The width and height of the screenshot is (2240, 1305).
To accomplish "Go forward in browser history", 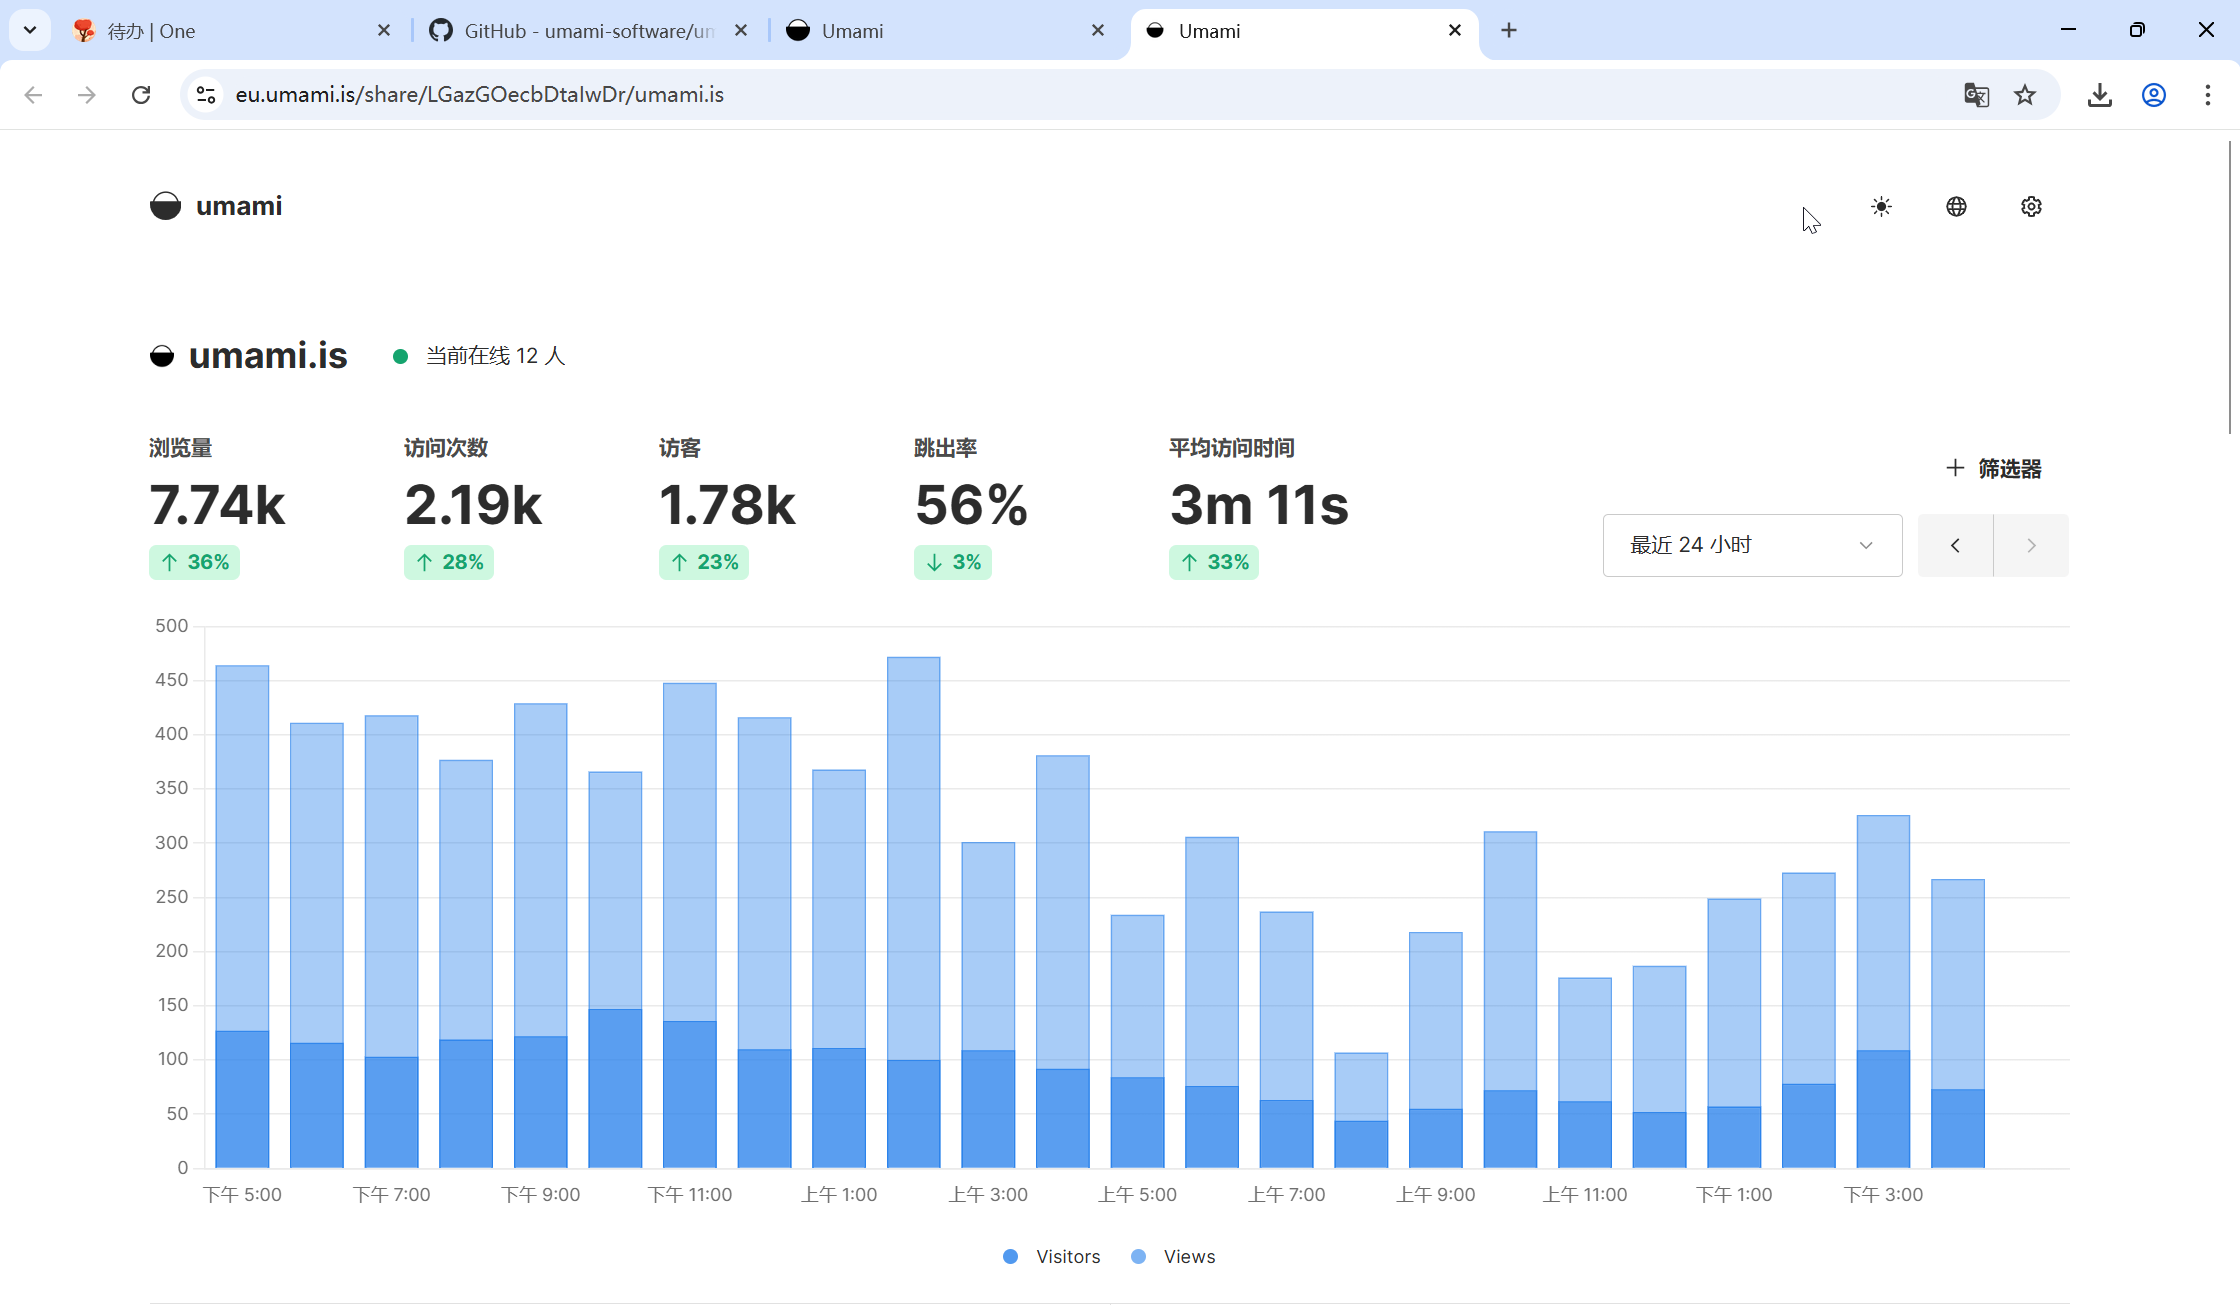I will click(87, 95).
